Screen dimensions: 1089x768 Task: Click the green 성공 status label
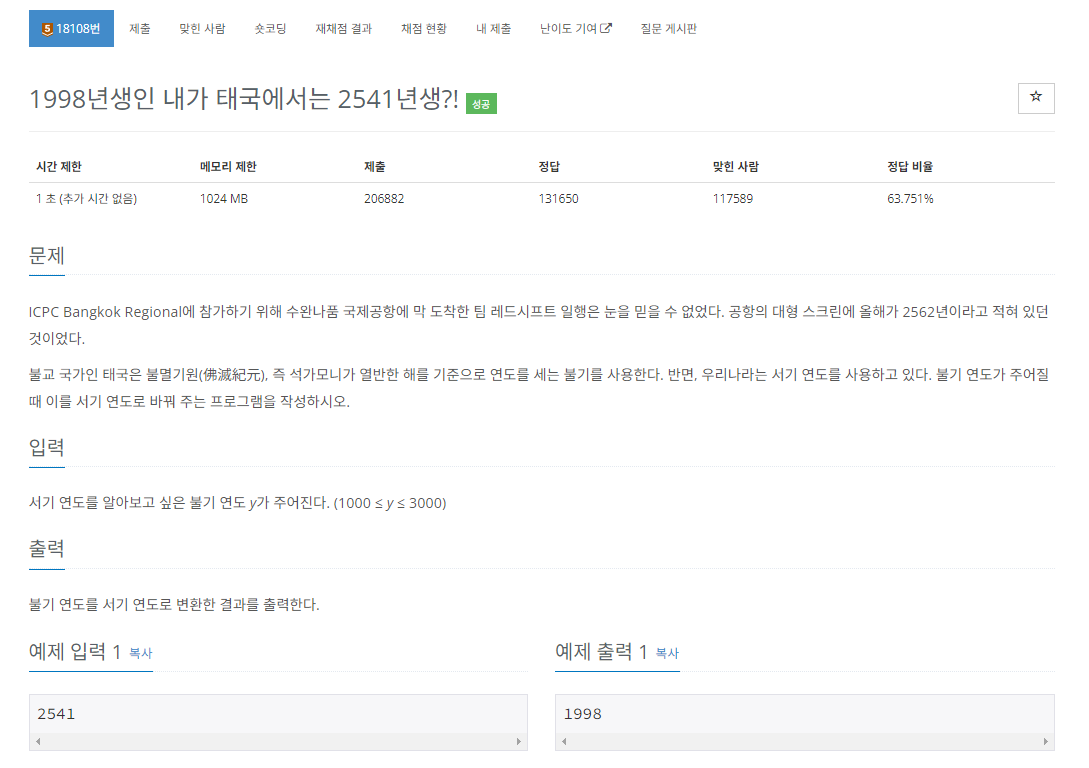(481, 103)
